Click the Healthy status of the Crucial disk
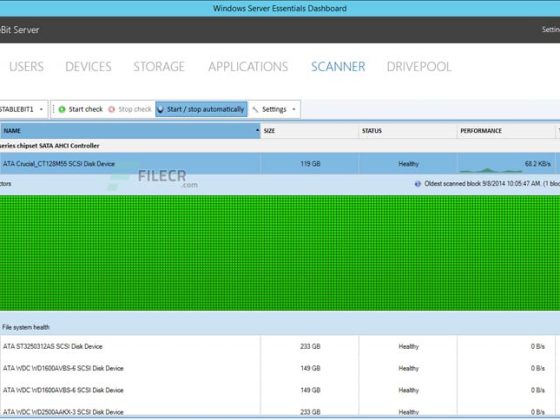The image size is (560, 420). click(x=408, y=164)
